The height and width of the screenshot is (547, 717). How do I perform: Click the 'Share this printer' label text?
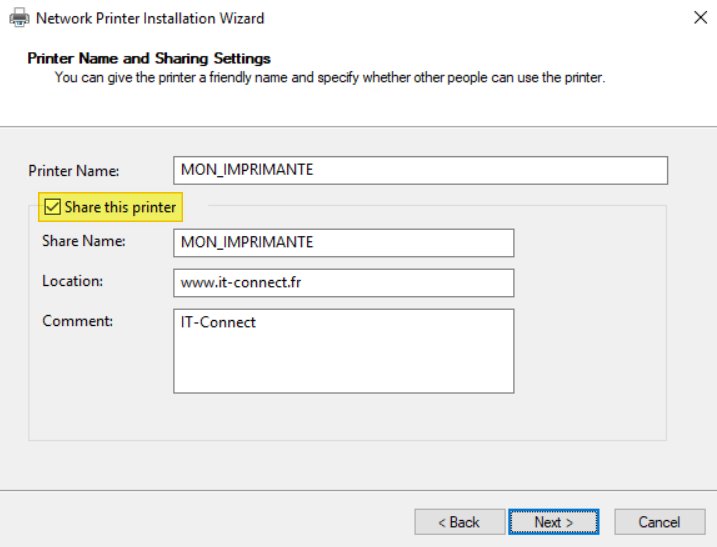pyautogui.click(x=120, y=208)
